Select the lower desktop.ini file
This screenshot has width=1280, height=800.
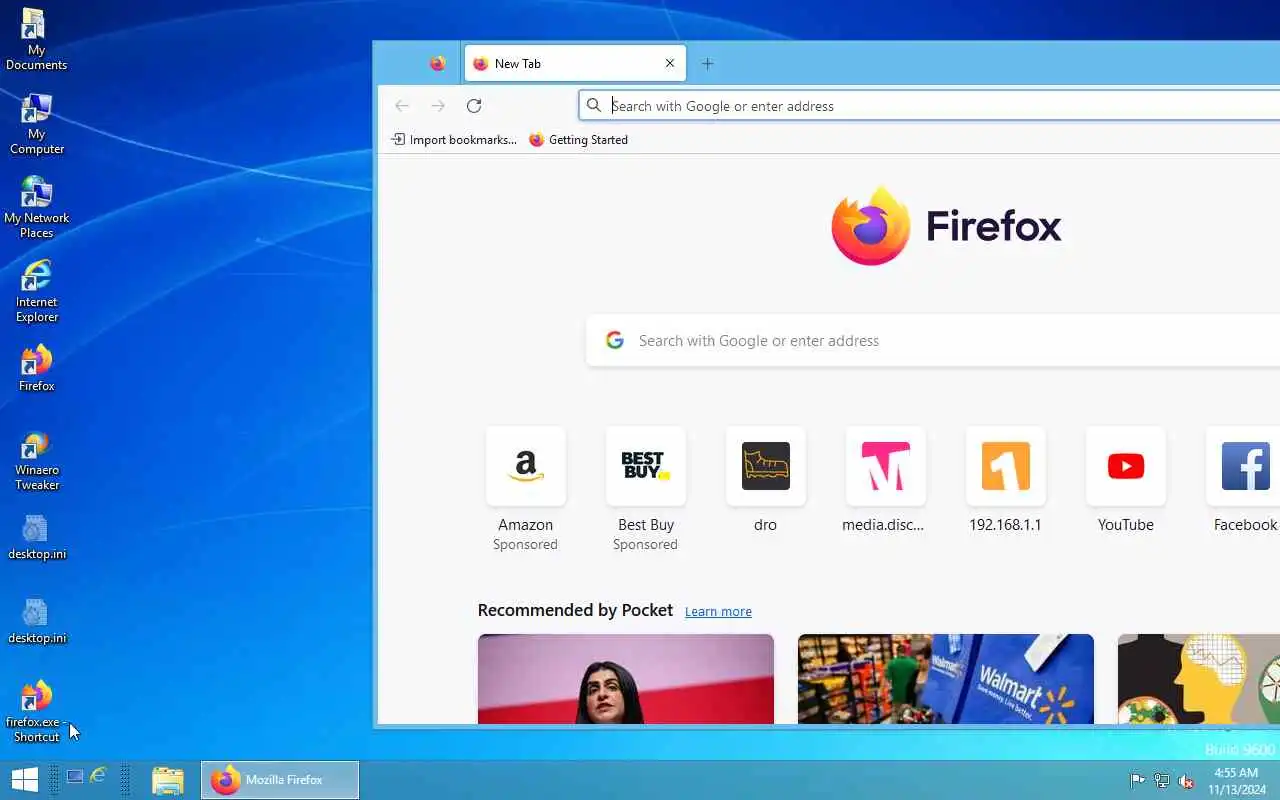pos(36,621)
